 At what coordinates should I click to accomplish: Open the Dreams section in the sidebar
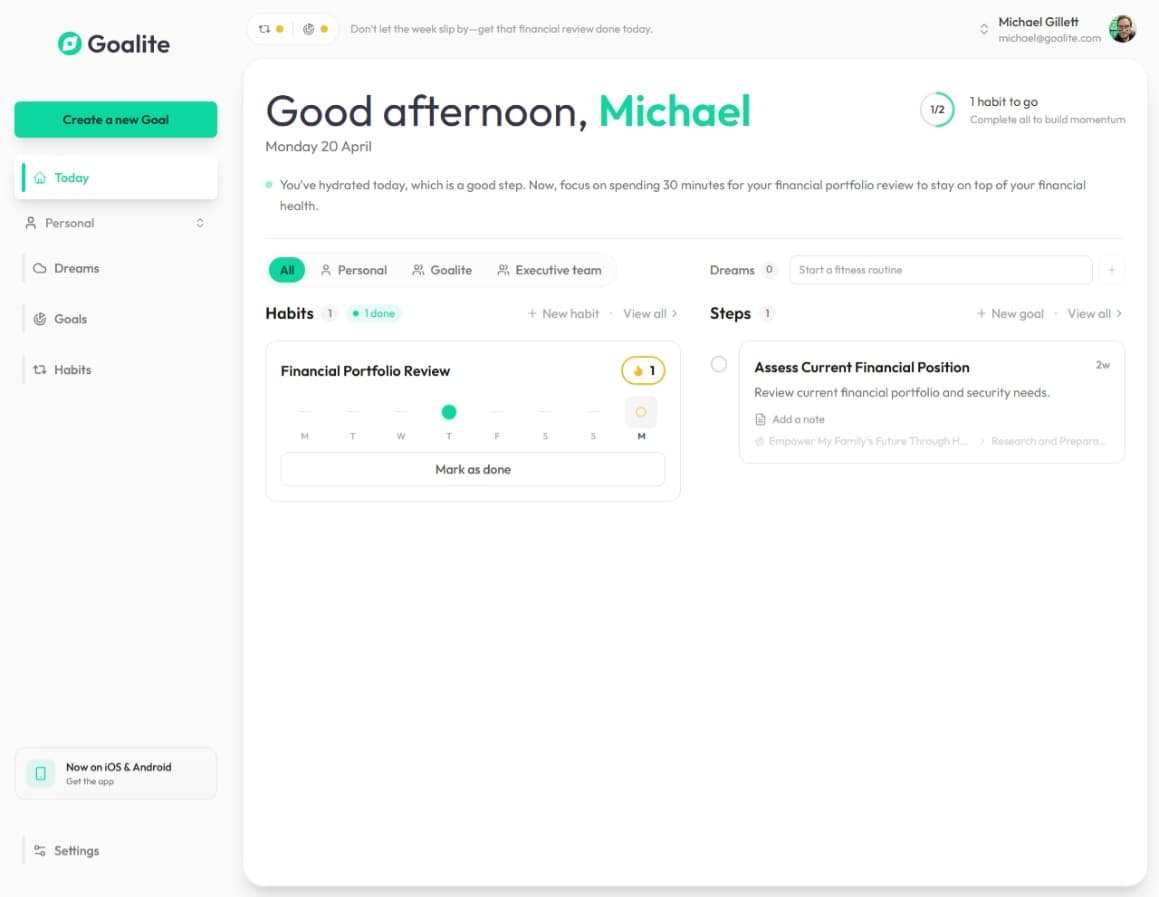point(76,268)
